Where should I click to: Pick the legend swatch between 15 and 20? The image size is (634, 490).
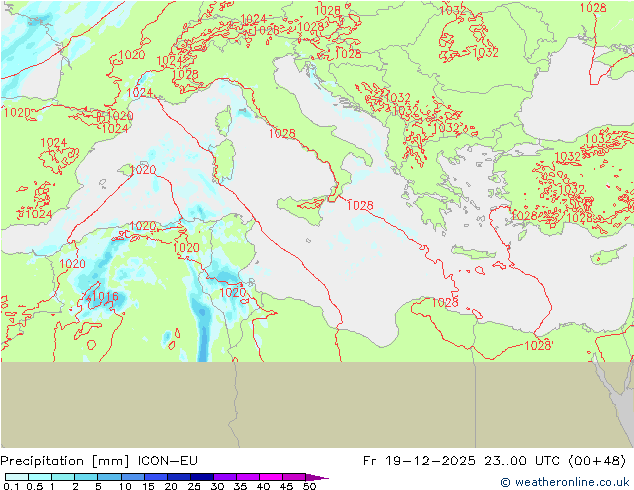156,477
